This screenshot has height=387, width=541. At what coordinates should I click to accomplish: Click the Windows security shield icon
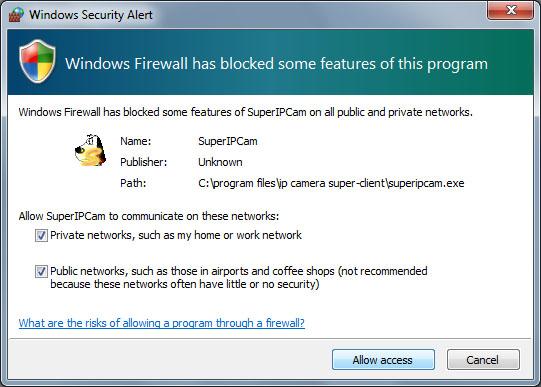(x=37, y=61)
